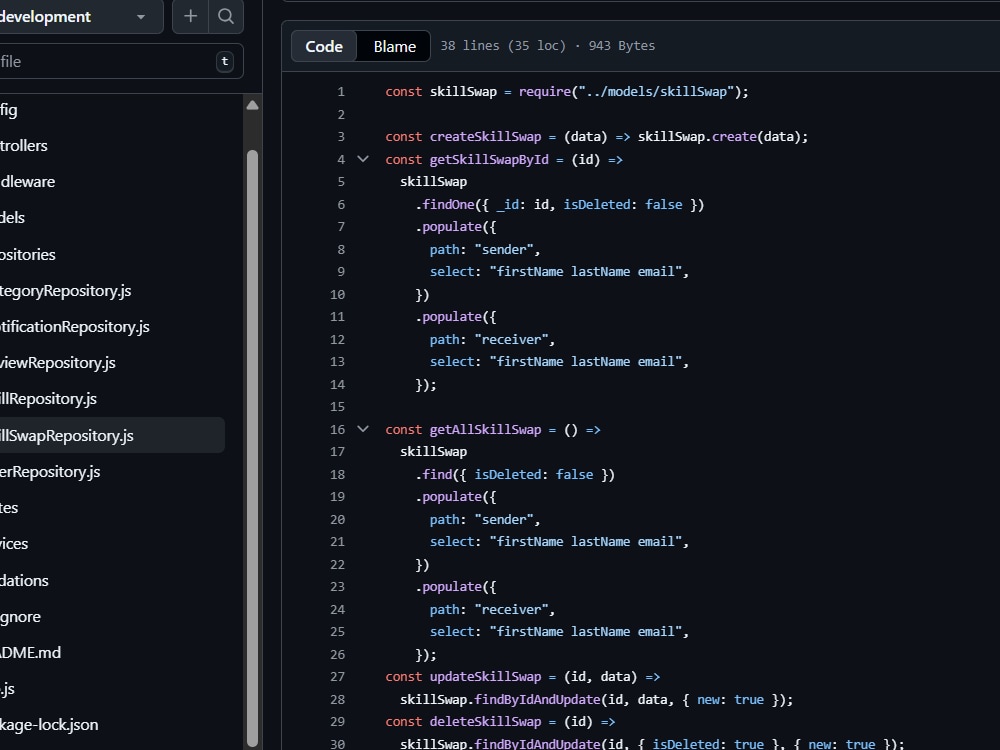This screenshot has height=750, width=1000.
Task: Switch to the Code tab
Action: pyautogui.click(x=324, y=46)
